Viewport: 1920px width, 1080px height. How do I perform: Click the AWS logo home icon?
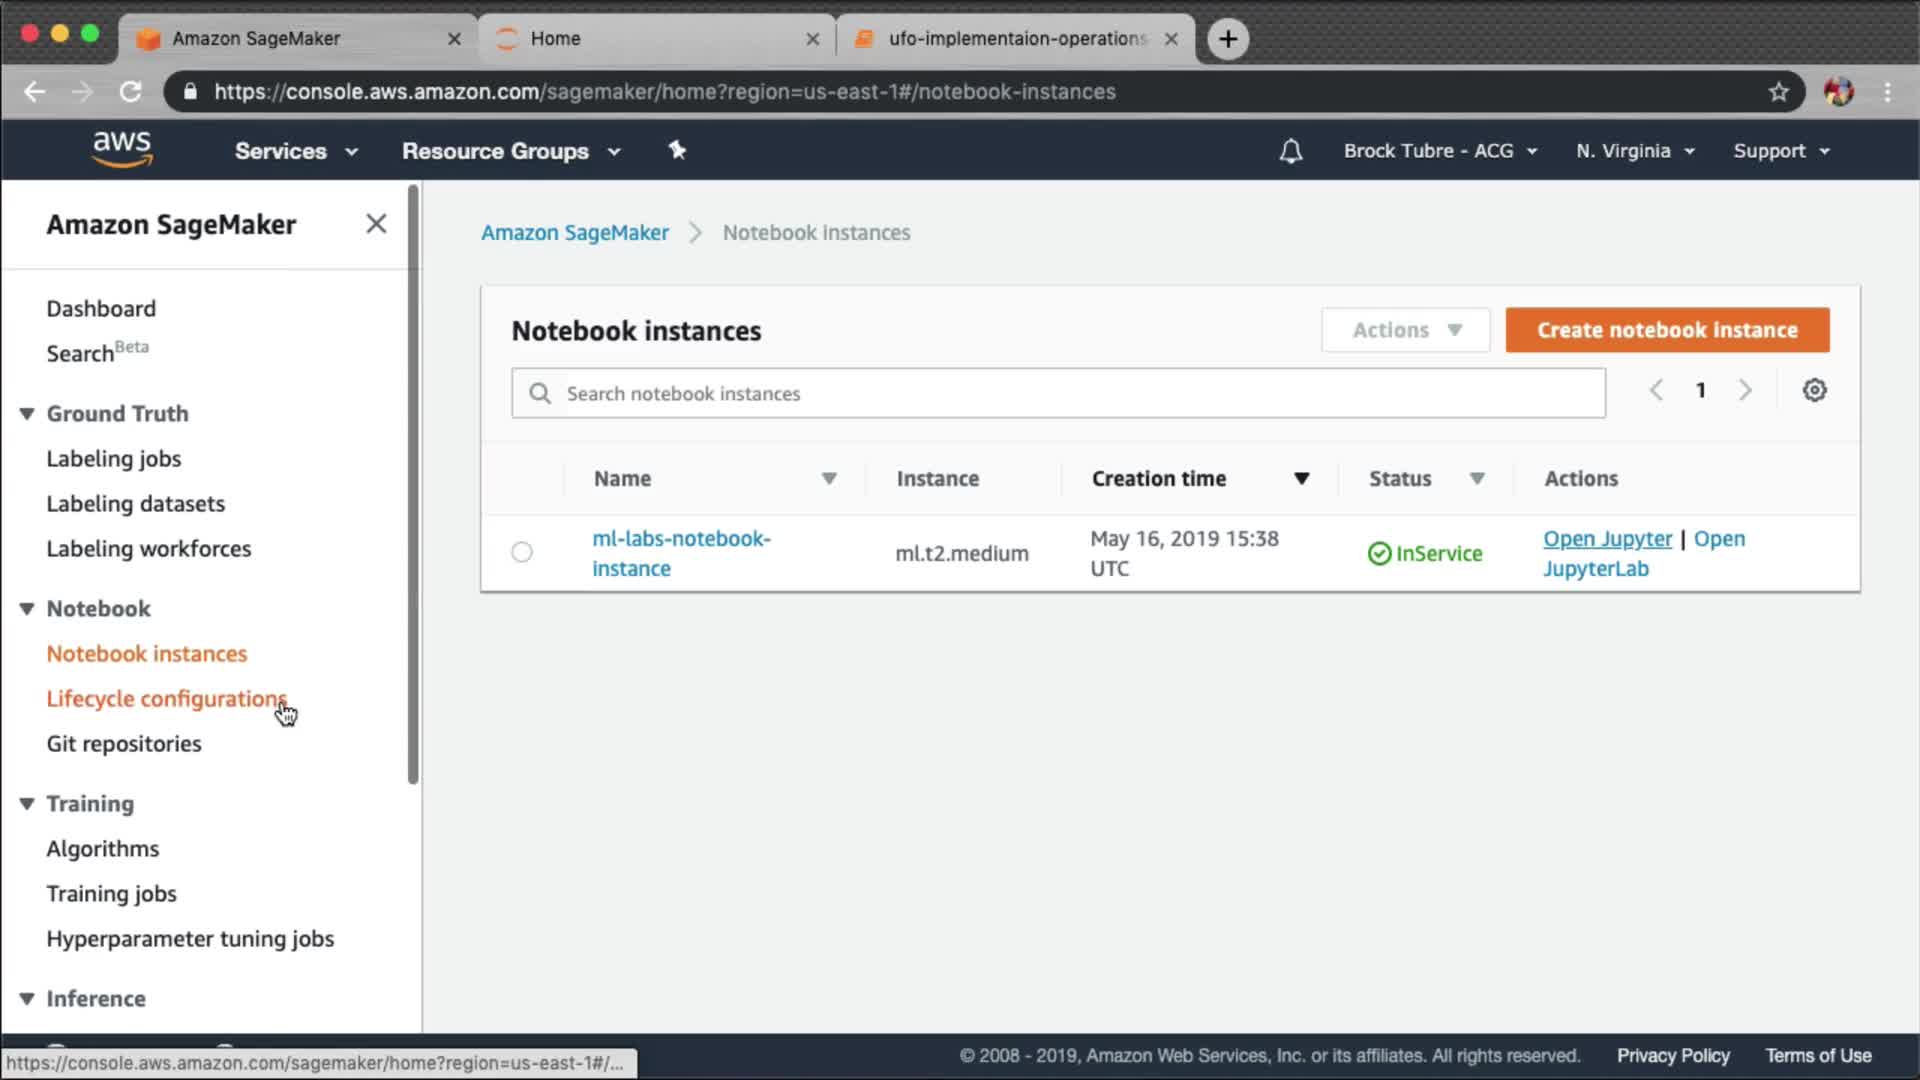[122, 149]
